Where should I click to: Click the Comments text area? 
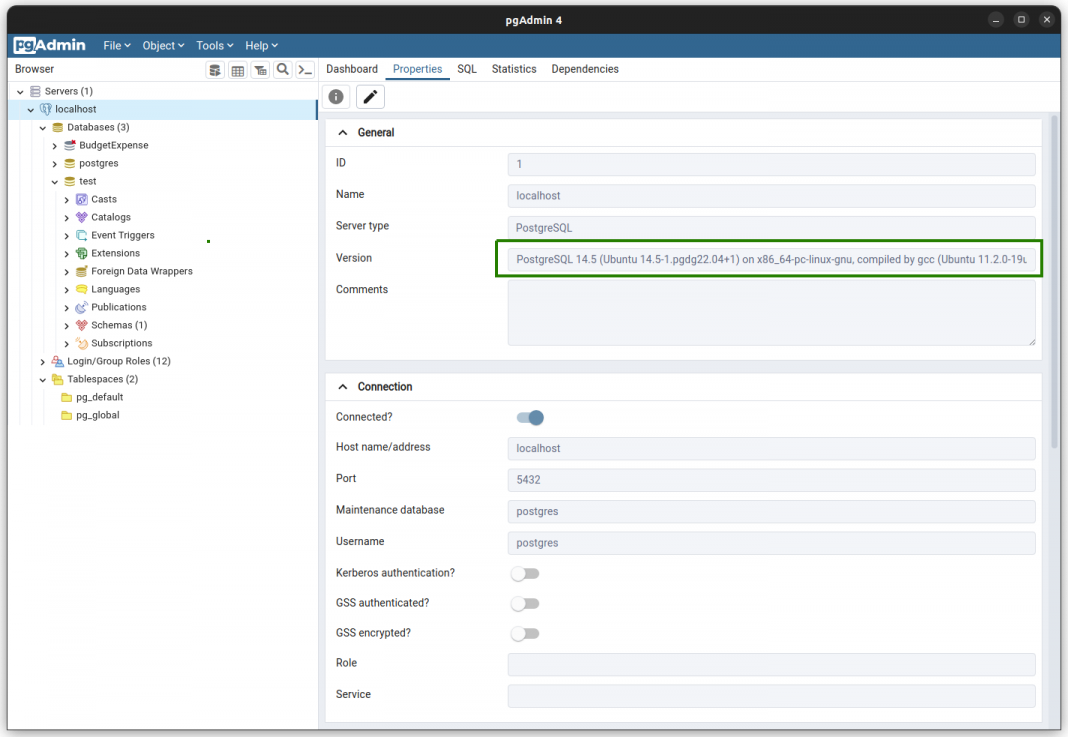coord(771,313)
